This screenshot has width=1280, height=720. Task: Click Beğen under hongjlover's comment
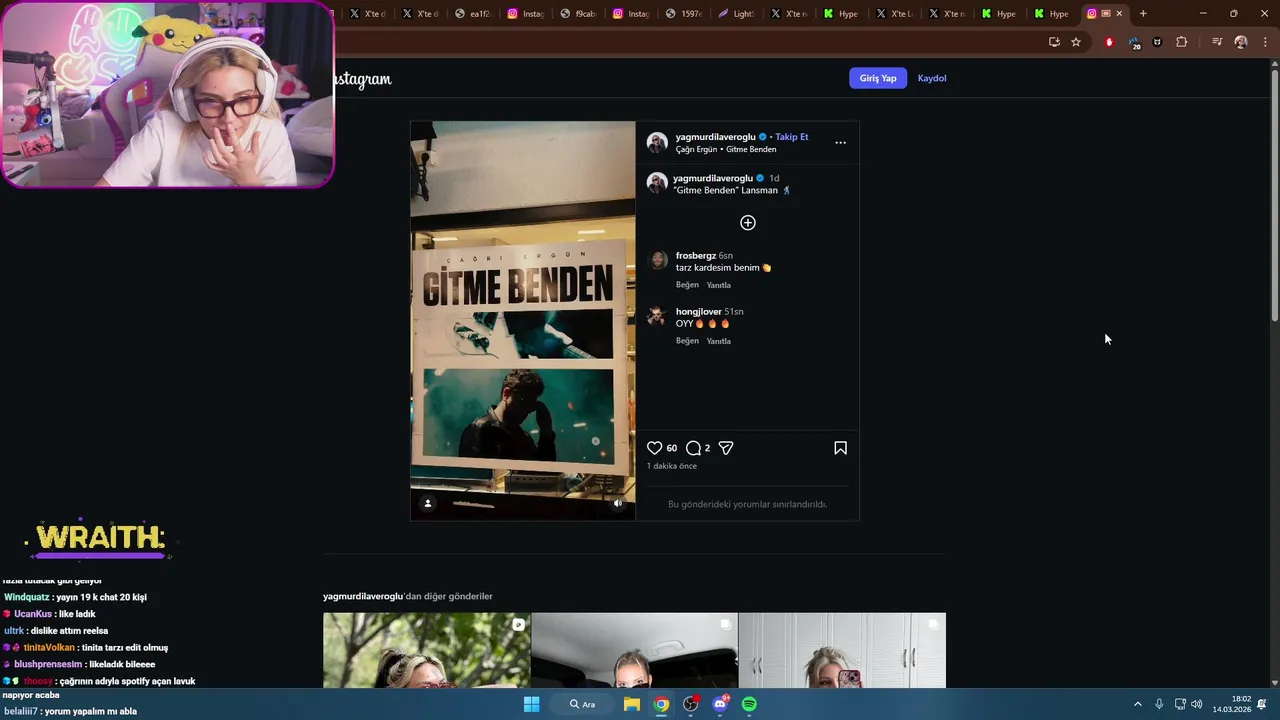687,341
